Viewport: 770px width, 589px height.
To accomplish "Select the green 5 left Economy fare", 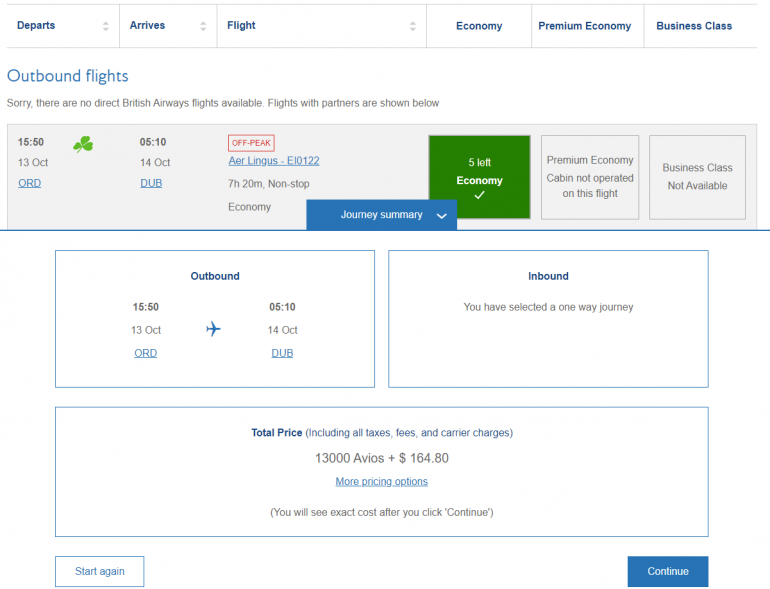I will 479,177.
